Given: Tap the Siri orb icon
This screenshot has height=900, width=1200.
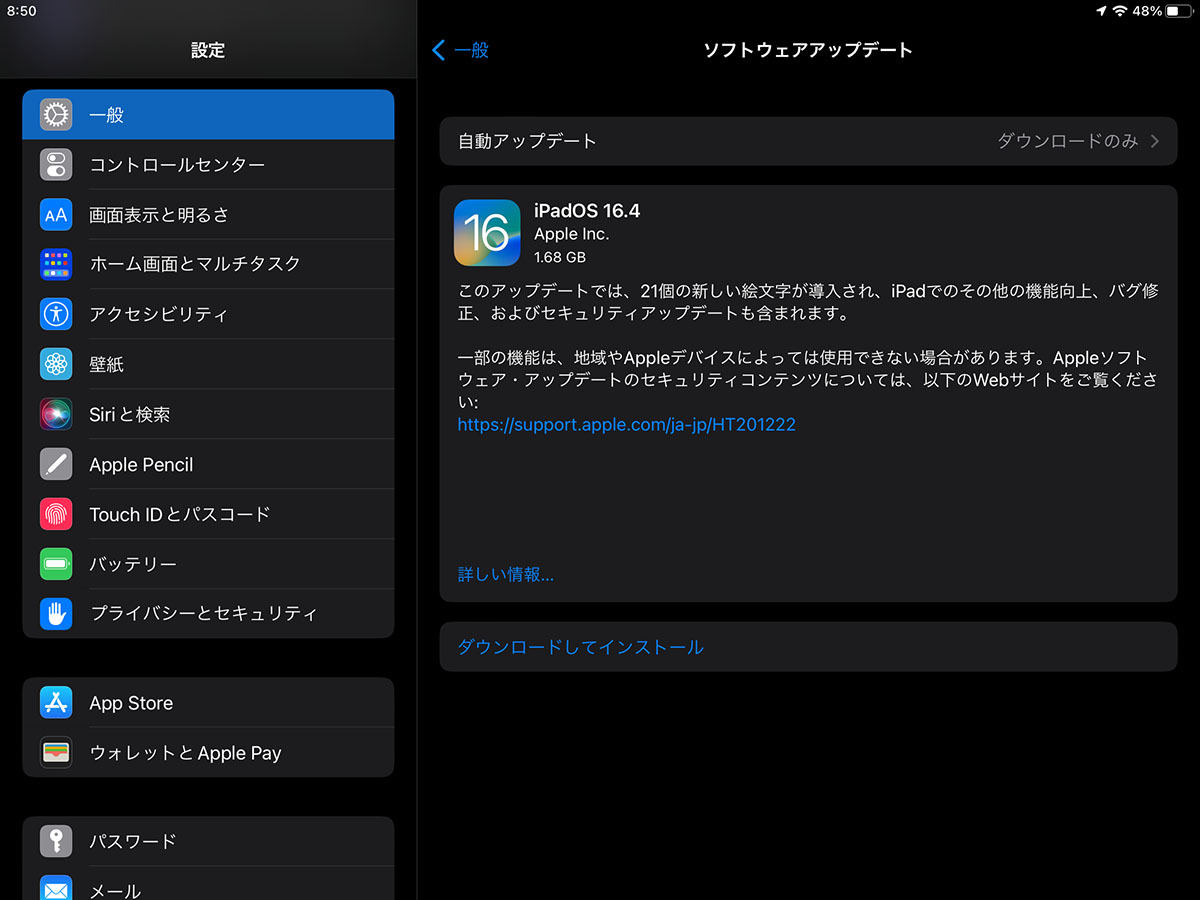Looking at the screenshot, I should [56, 414].
